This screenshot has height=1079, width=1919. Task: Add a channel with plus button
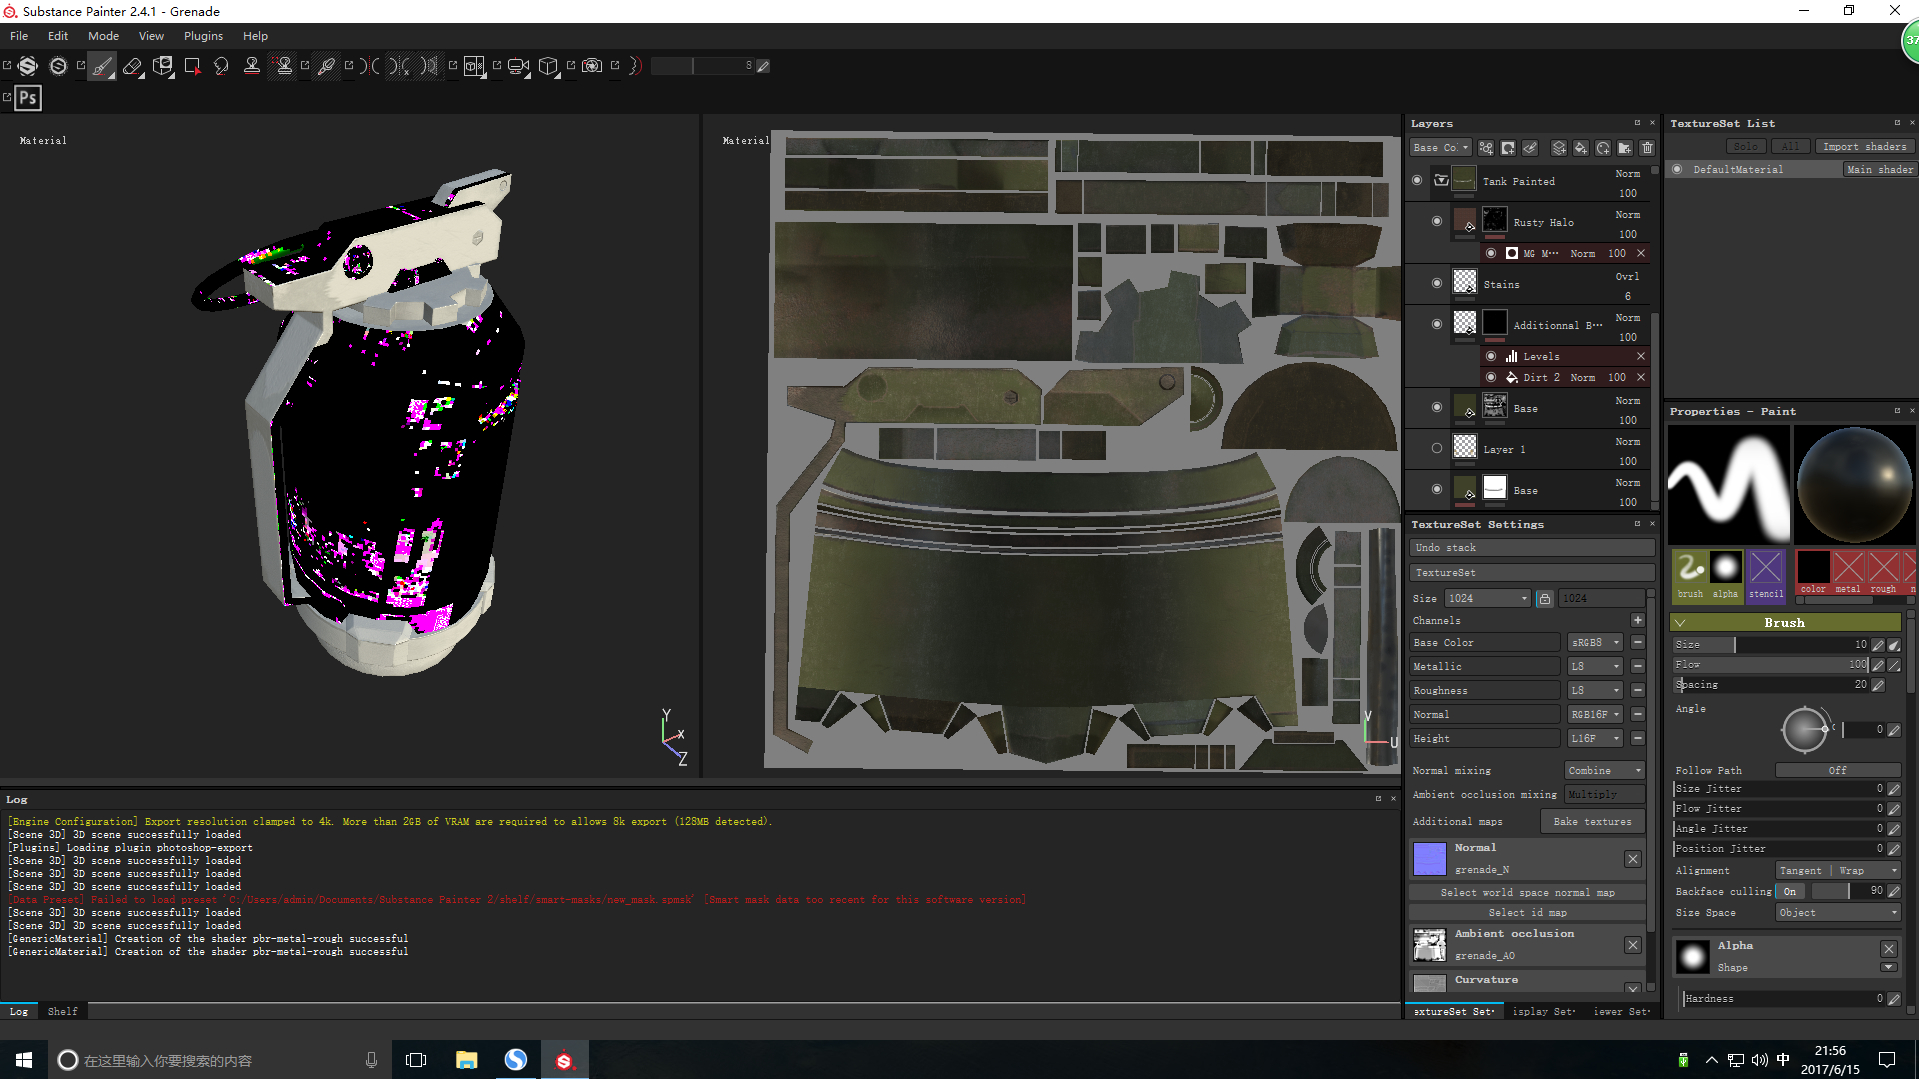(x=1638, y=620)
